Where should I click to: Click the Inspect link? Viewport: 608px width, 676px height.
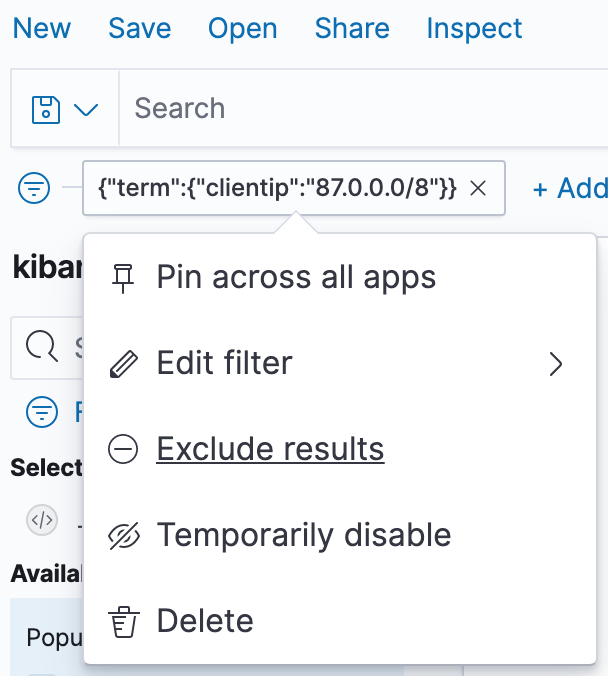click(474, 28)
